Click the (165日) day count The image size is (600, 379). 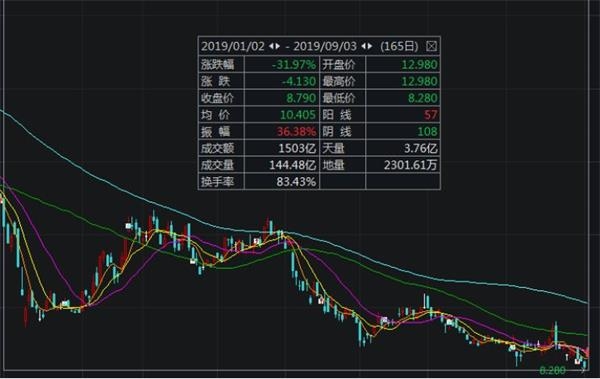[399, 46]
